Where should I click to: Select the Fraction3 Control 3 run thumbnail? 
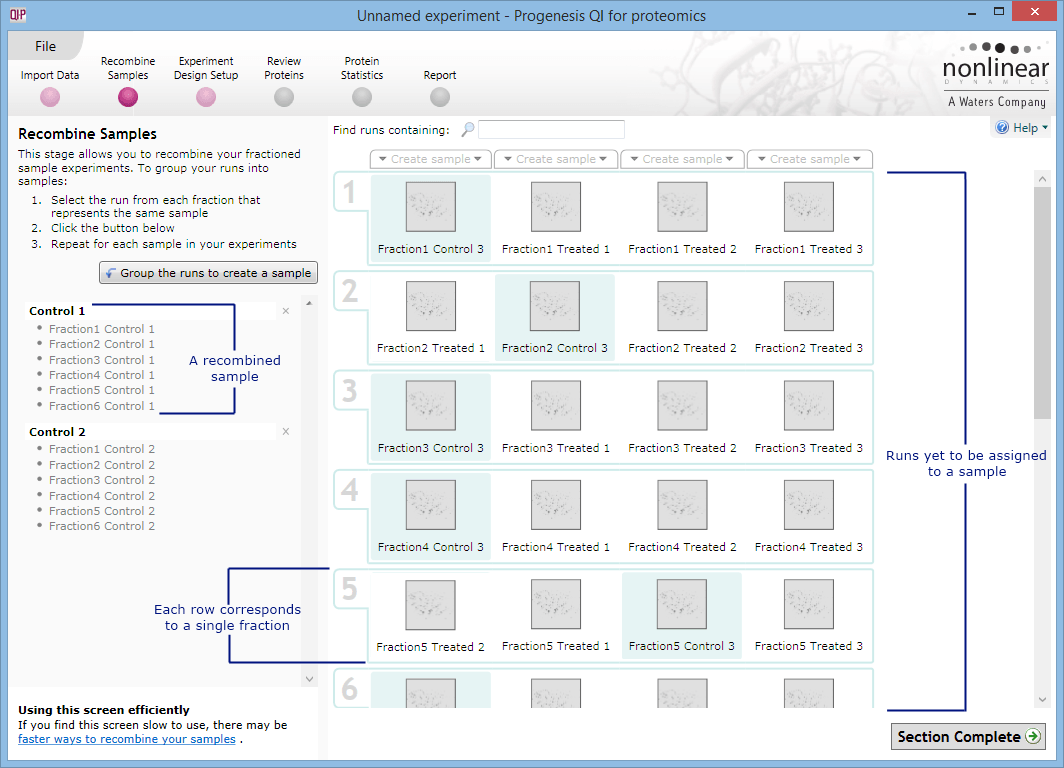pyautogui.click(x=431, y=406)
